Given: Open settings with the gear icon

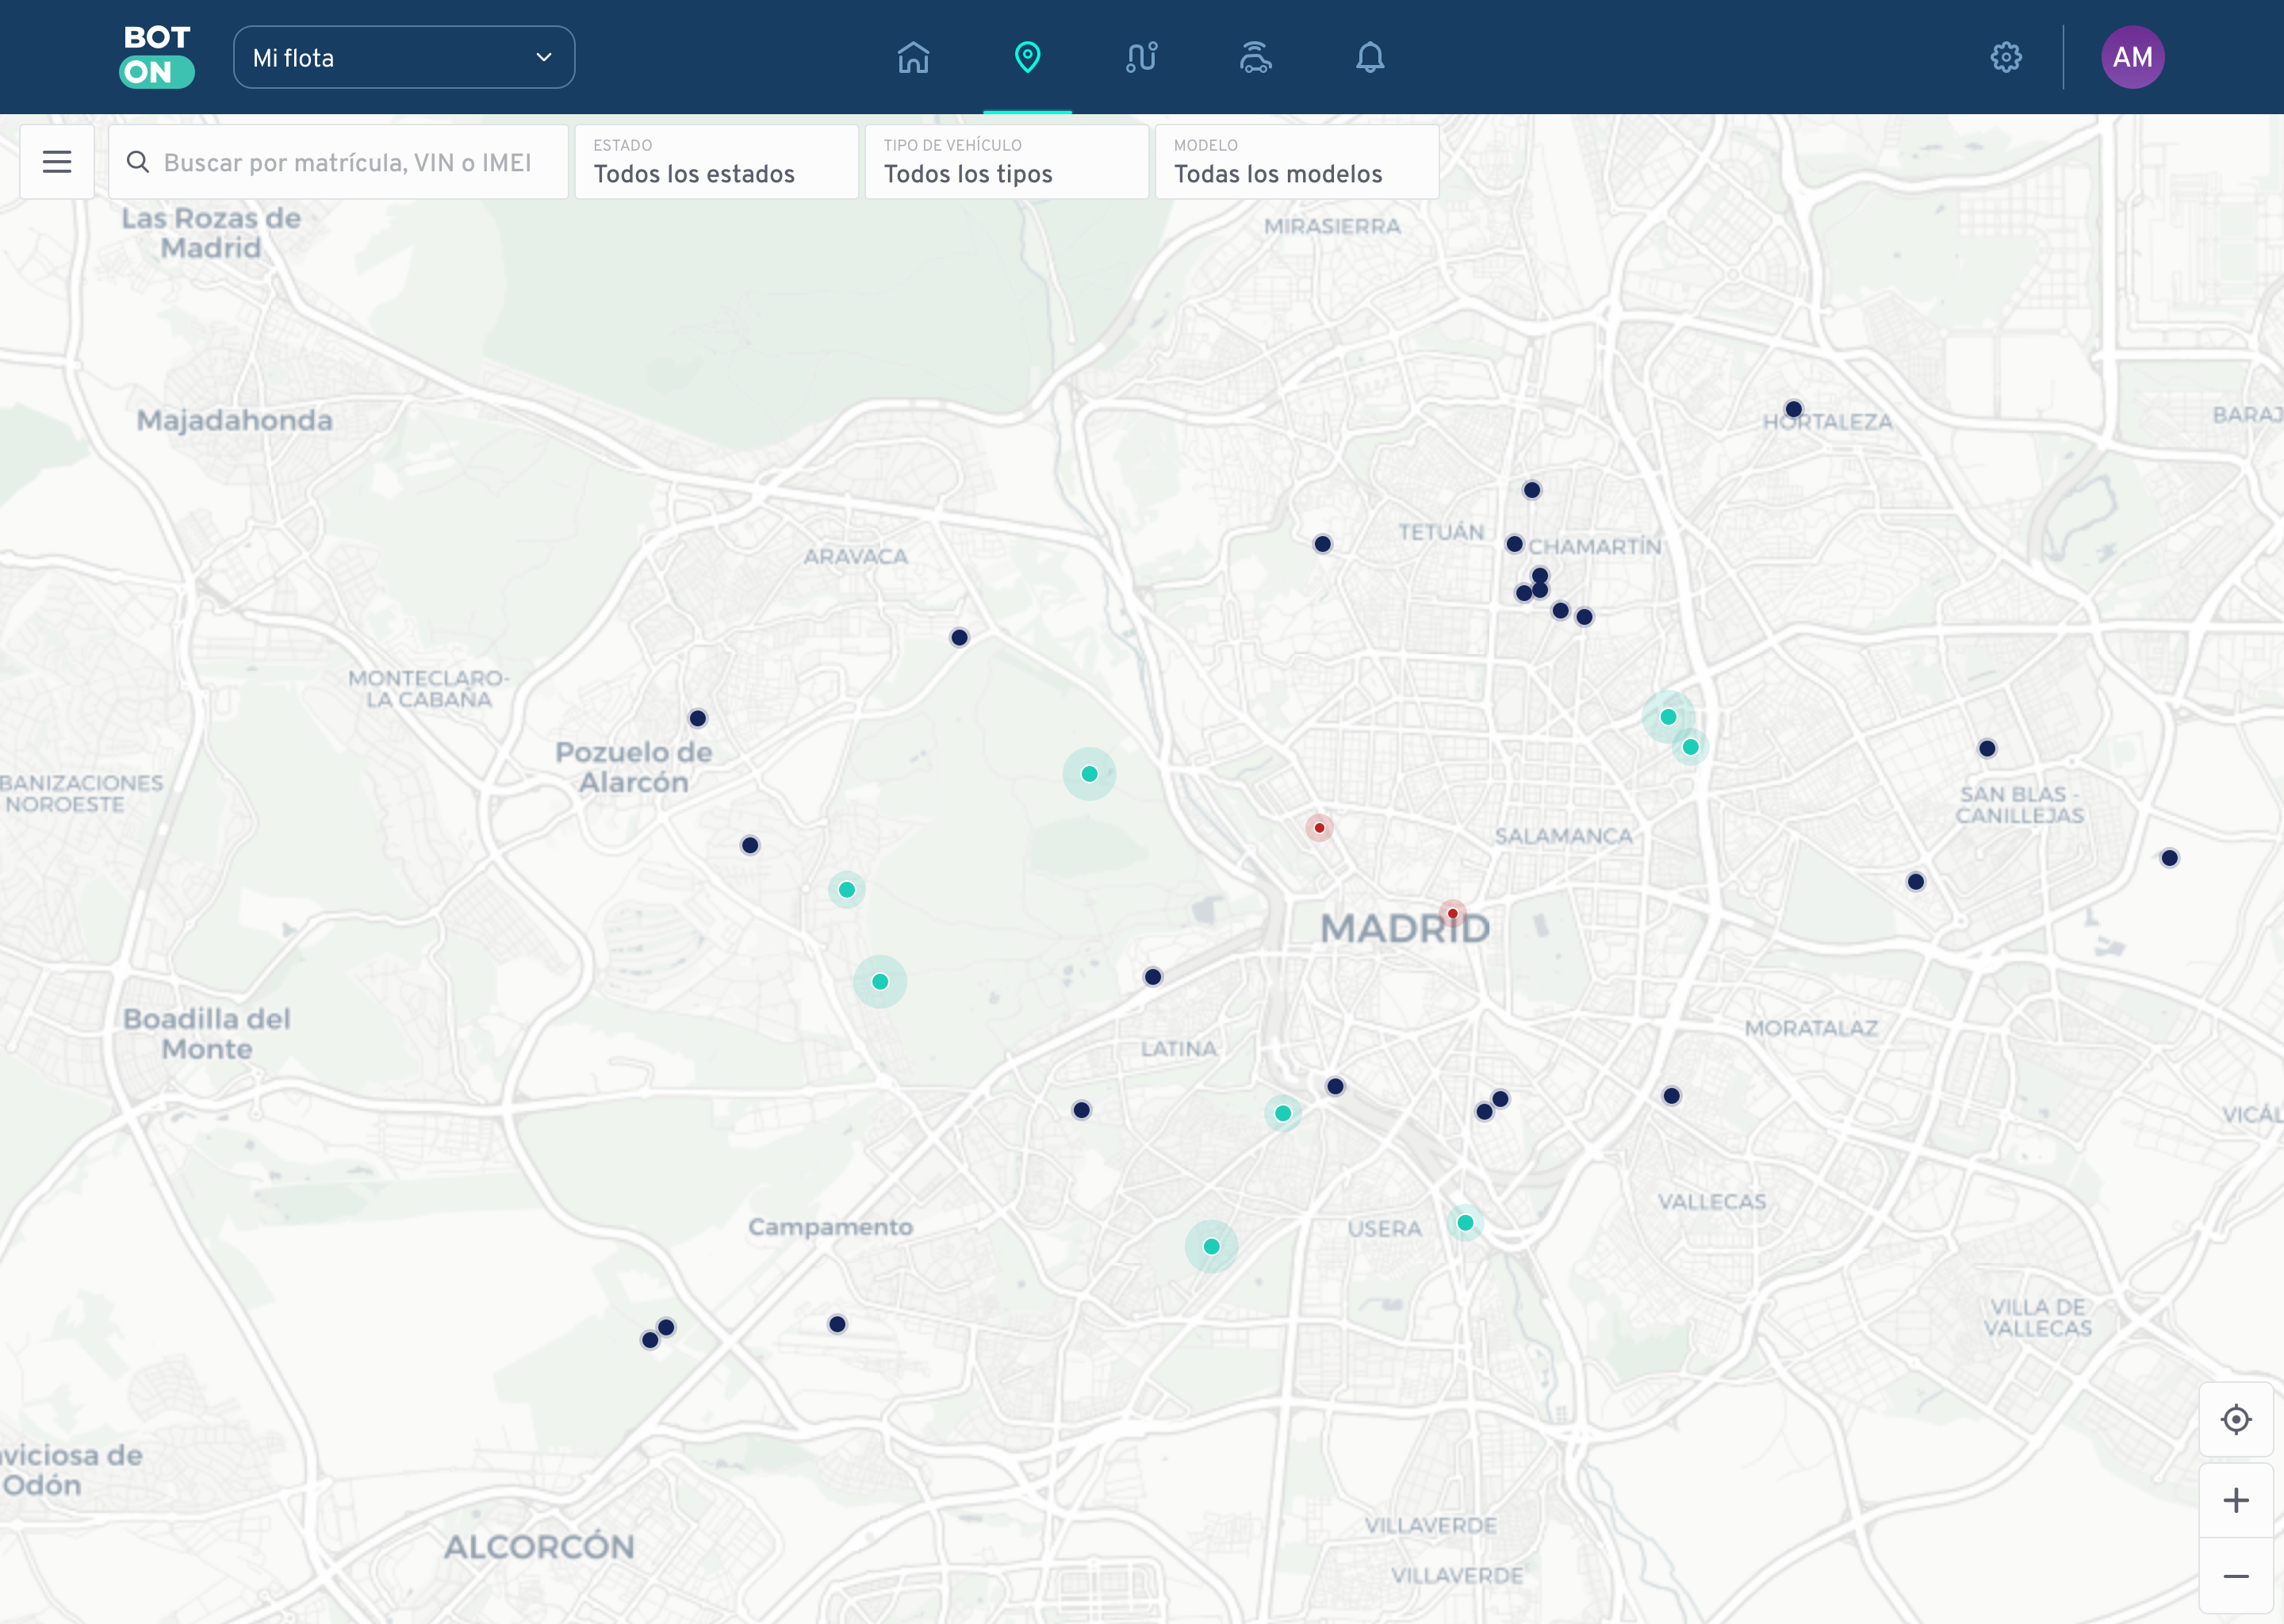Looking at the screenshot, I should (x=2007, y=57).
